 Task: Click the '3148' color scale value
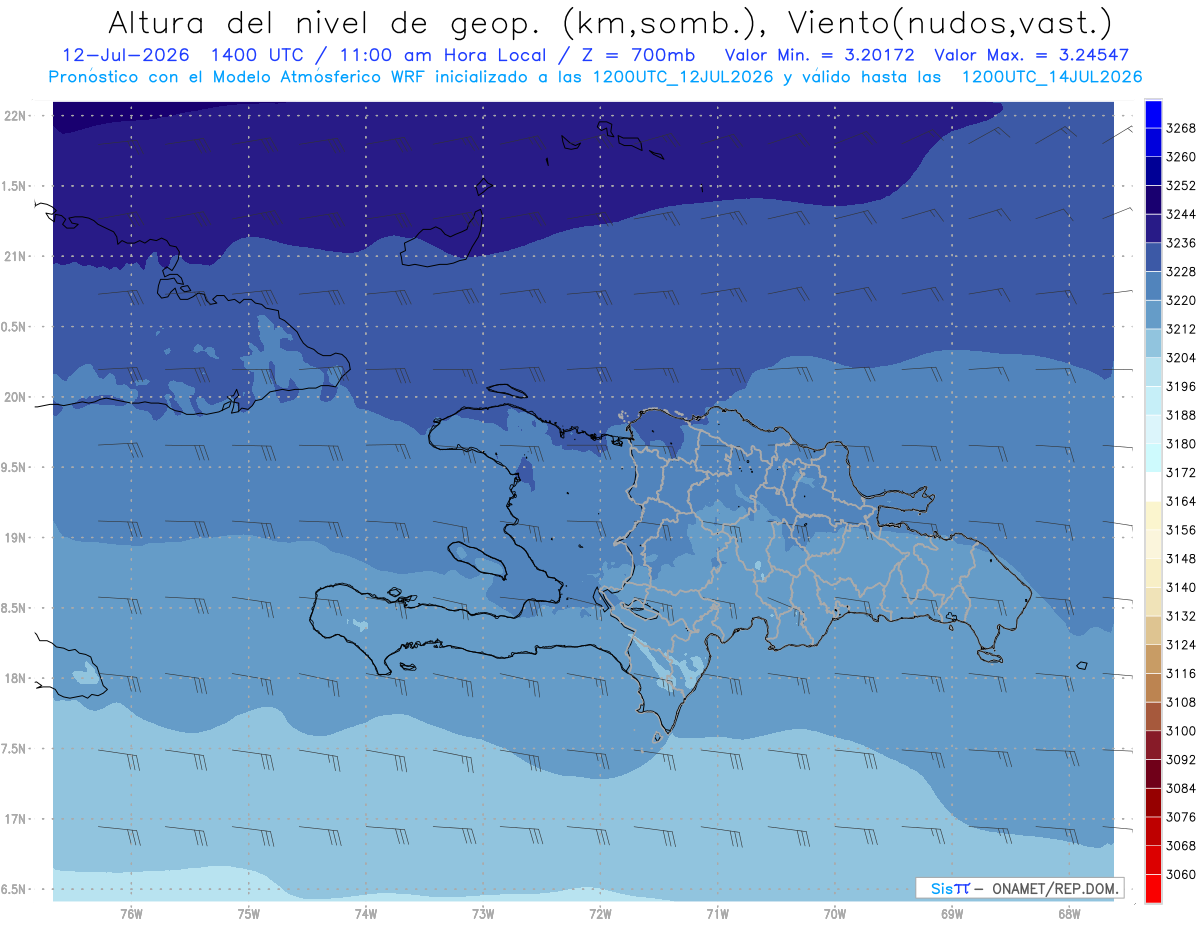[x=1181, y=559]
